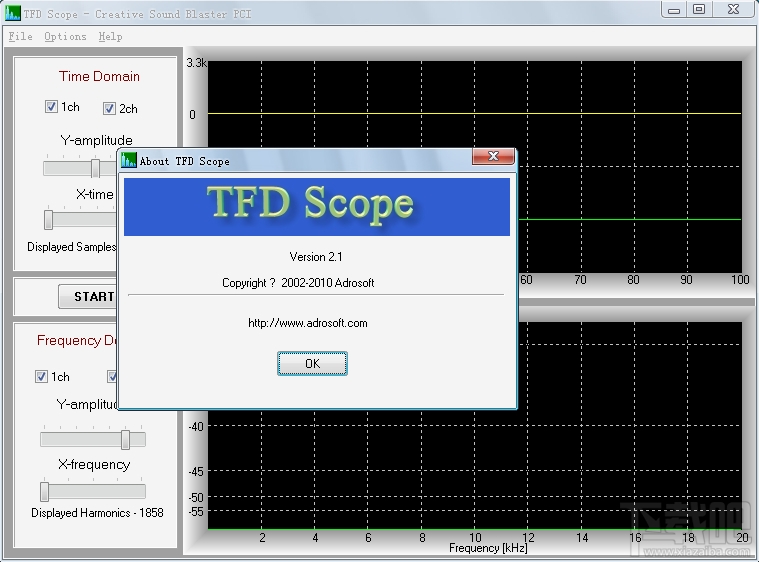Click the TFD Scope main window icon
The height and width of the screenshot is (562, 759).
[13, 13]
